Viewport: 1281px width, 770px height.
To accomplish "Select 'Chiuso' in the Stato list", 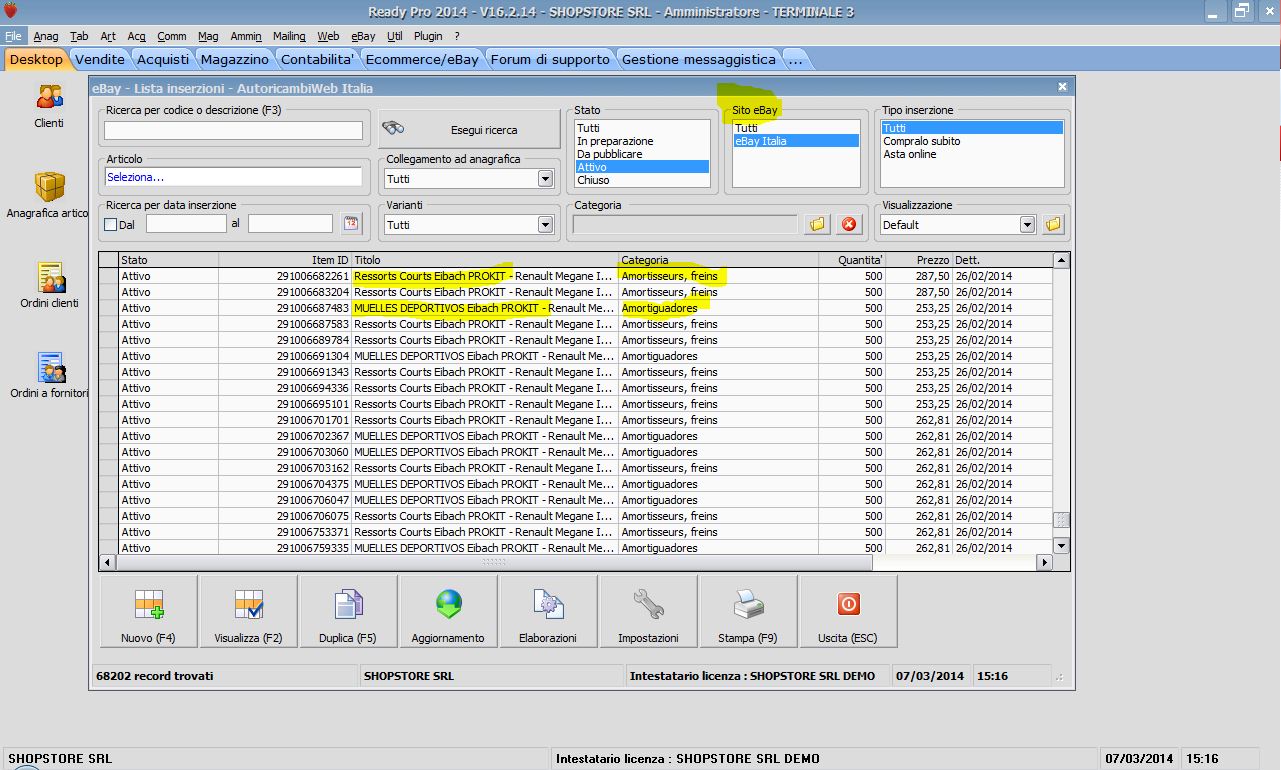I will coord(593,181).
